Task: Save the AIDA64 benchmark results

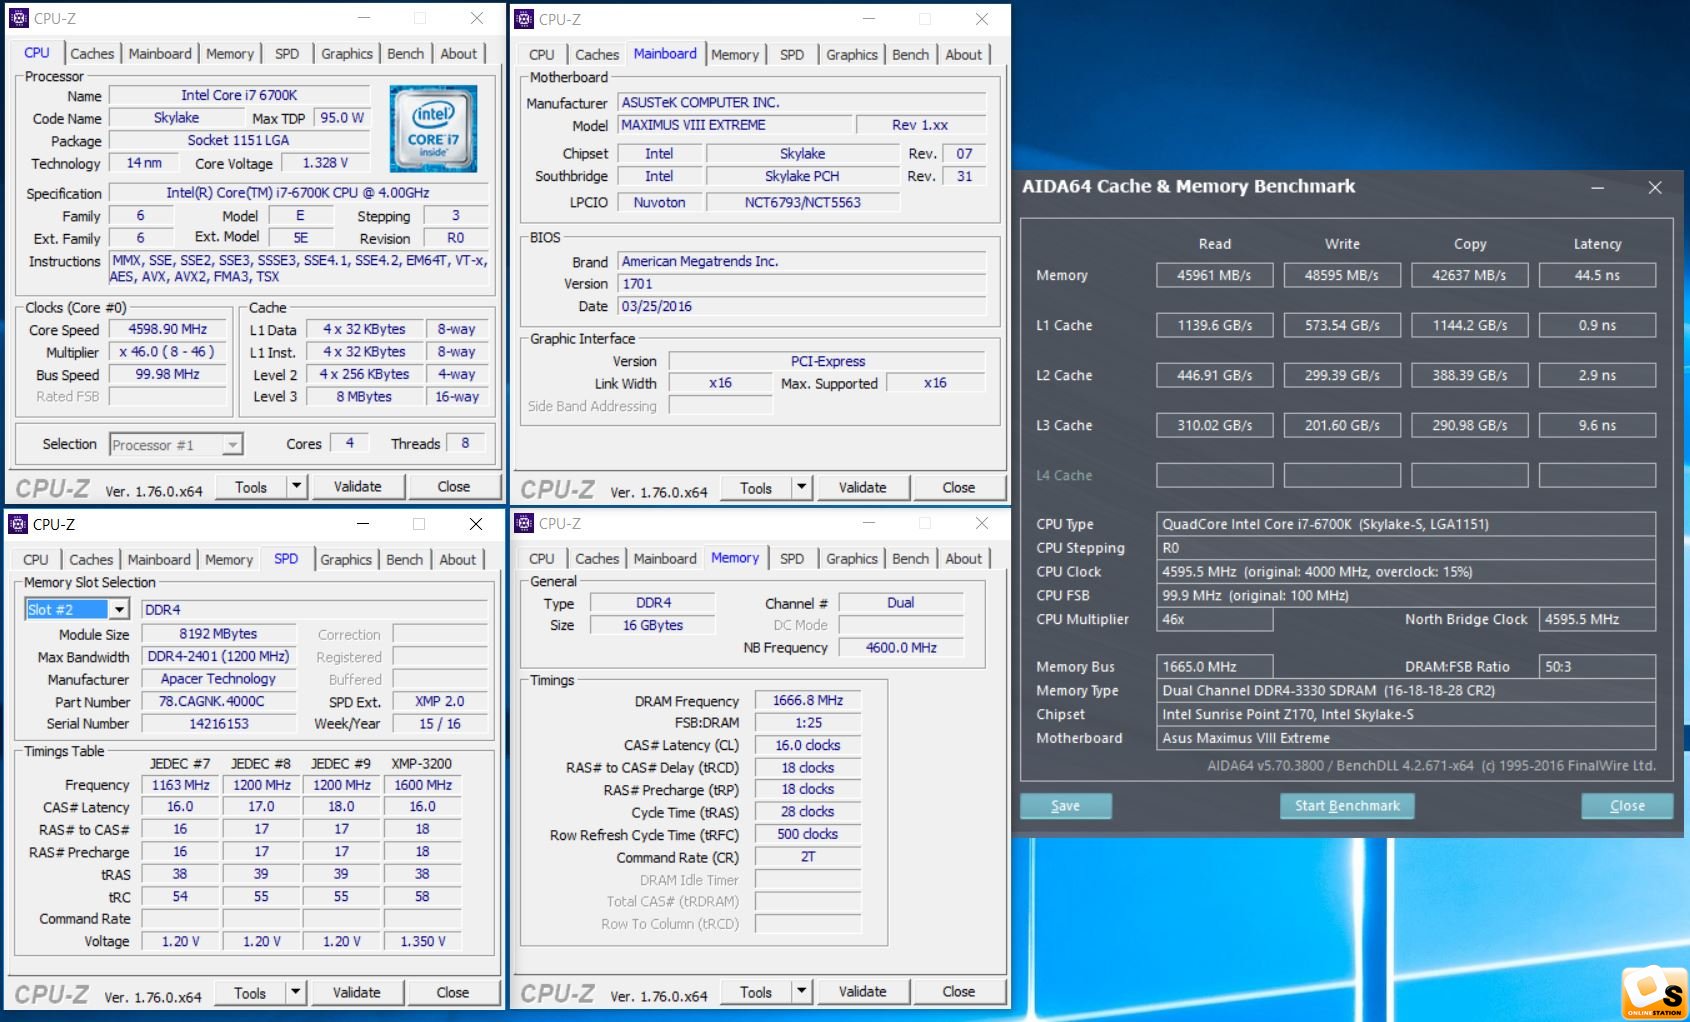Action: (1065, 806)
